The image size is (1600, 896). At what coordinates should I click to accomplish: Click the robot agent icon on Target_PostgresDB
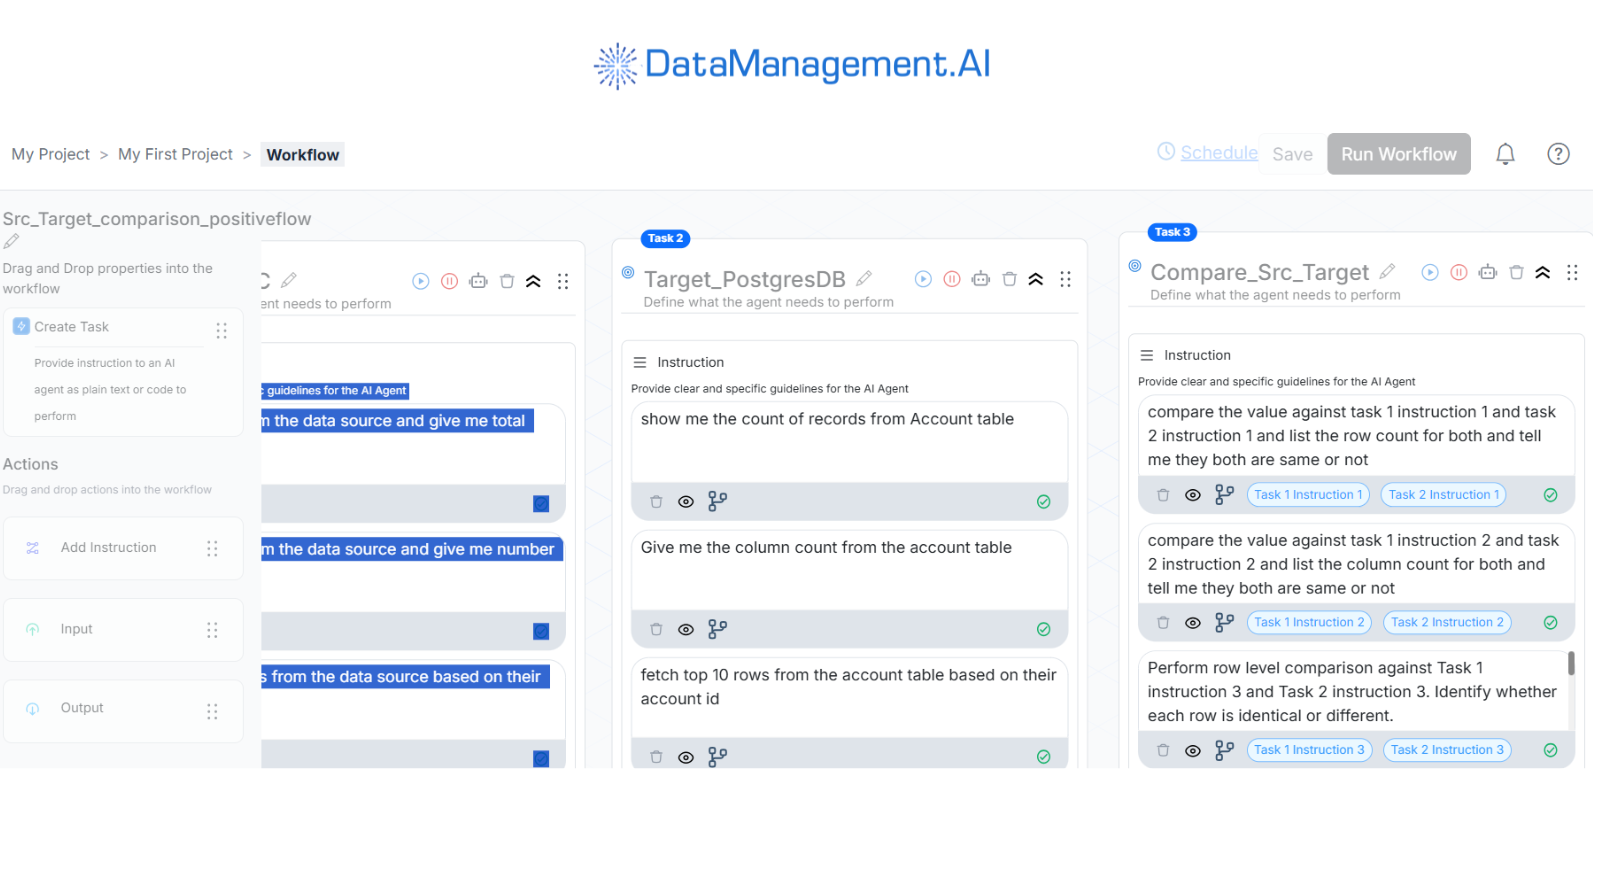click(x=980, y=279)
